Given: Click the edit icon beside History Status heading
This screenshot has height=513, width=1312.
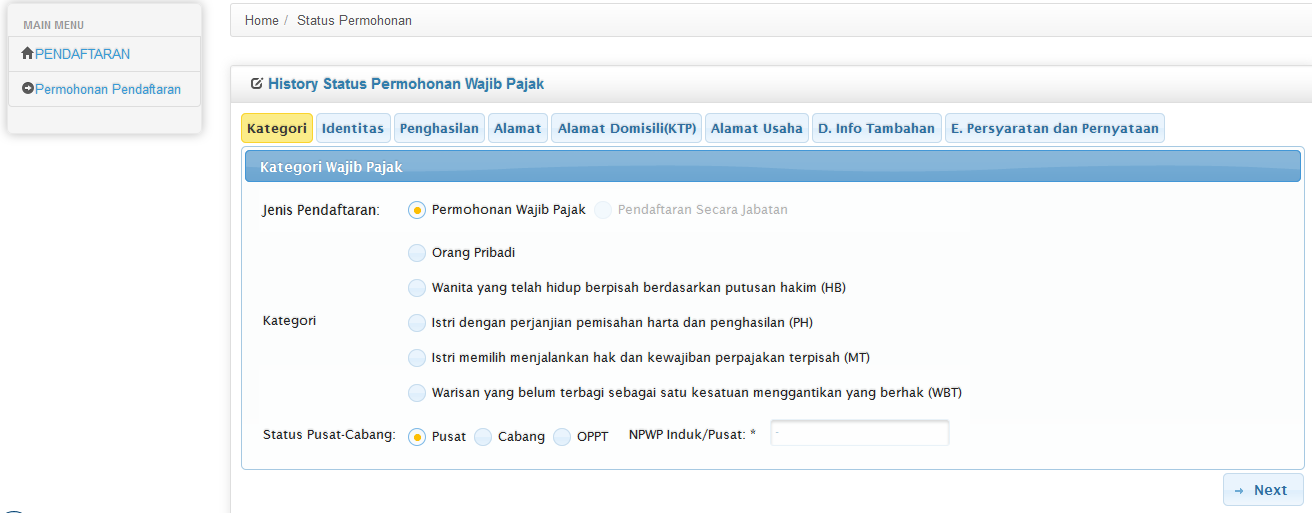Looking at the screenshot, I should 257,84.
